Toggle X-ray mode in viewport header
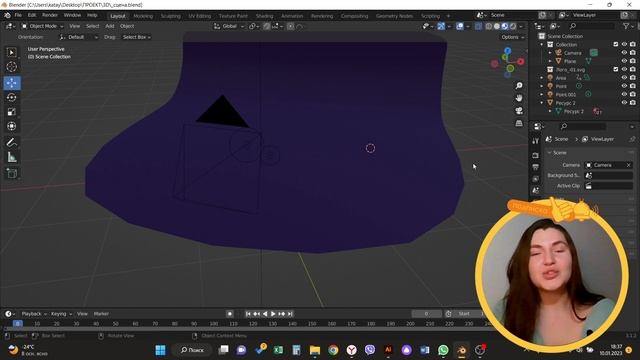This screenshot has height=360, width=640. pyautogui.click(x=478, y=26)
